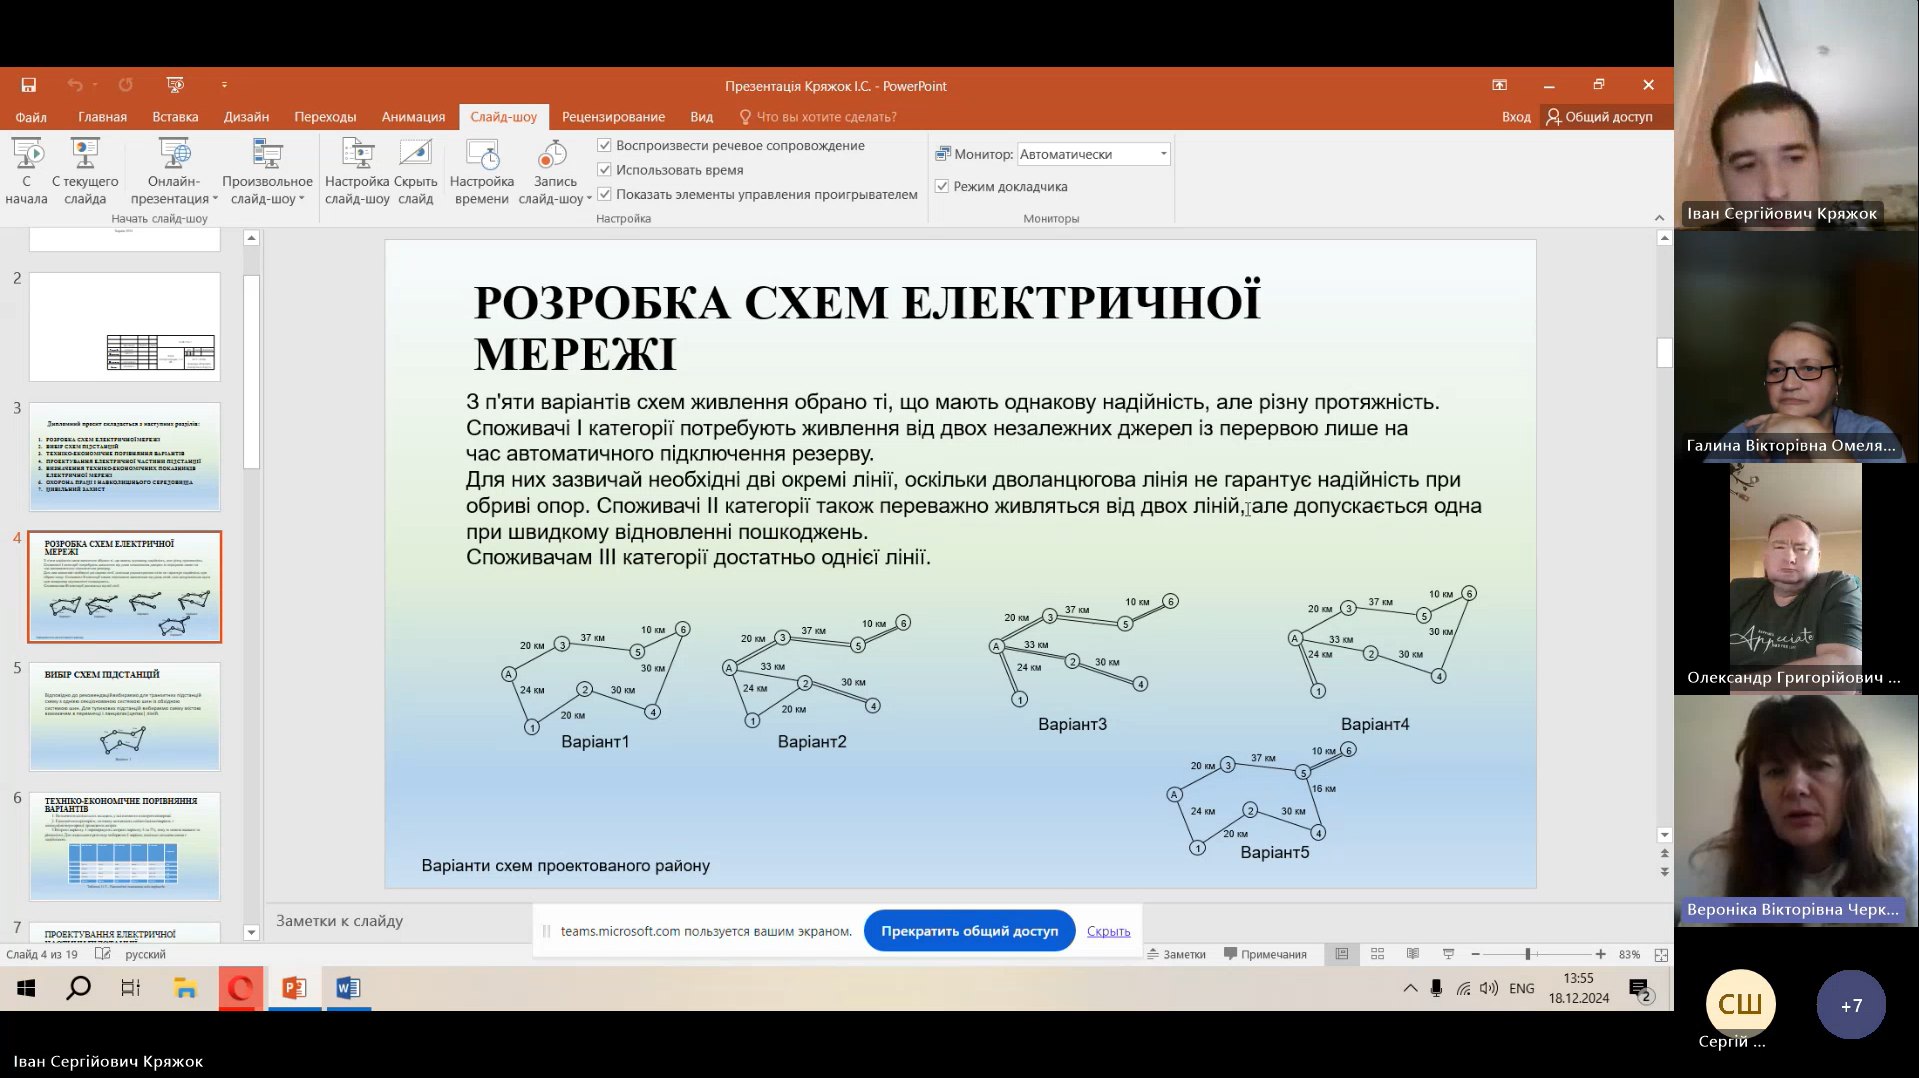Switch to slide sorter view
Image resolution: width=1919 pixels, height=1078 pixels.
pyautogui.click(x=1377, y=955)
